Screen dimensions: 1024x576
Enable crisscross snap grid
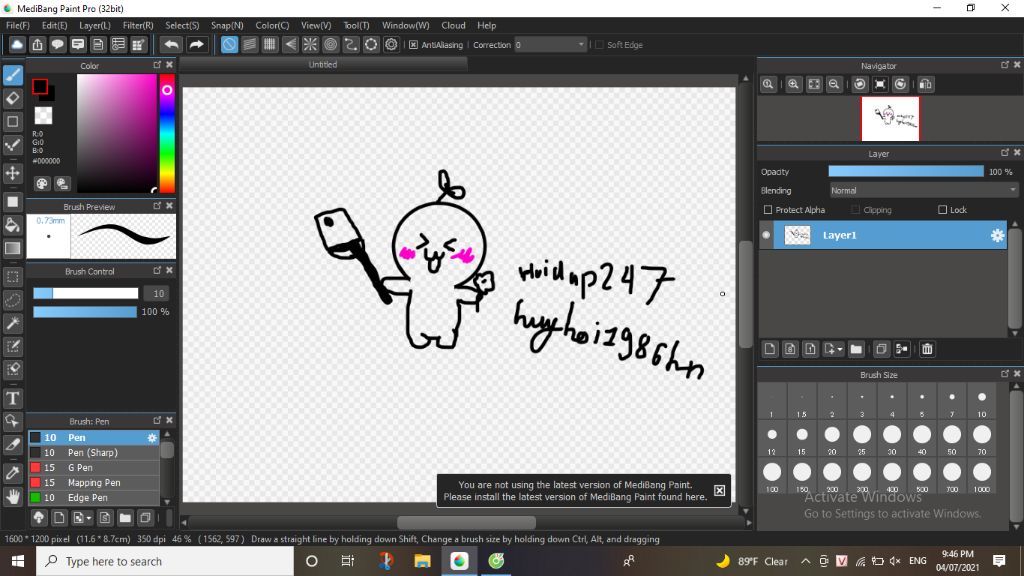[x=270, y=44]
